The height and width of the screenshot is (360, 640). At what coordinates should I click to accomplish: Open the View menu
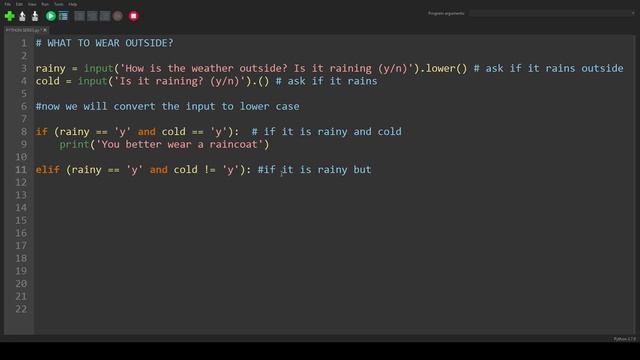point(32,4)
